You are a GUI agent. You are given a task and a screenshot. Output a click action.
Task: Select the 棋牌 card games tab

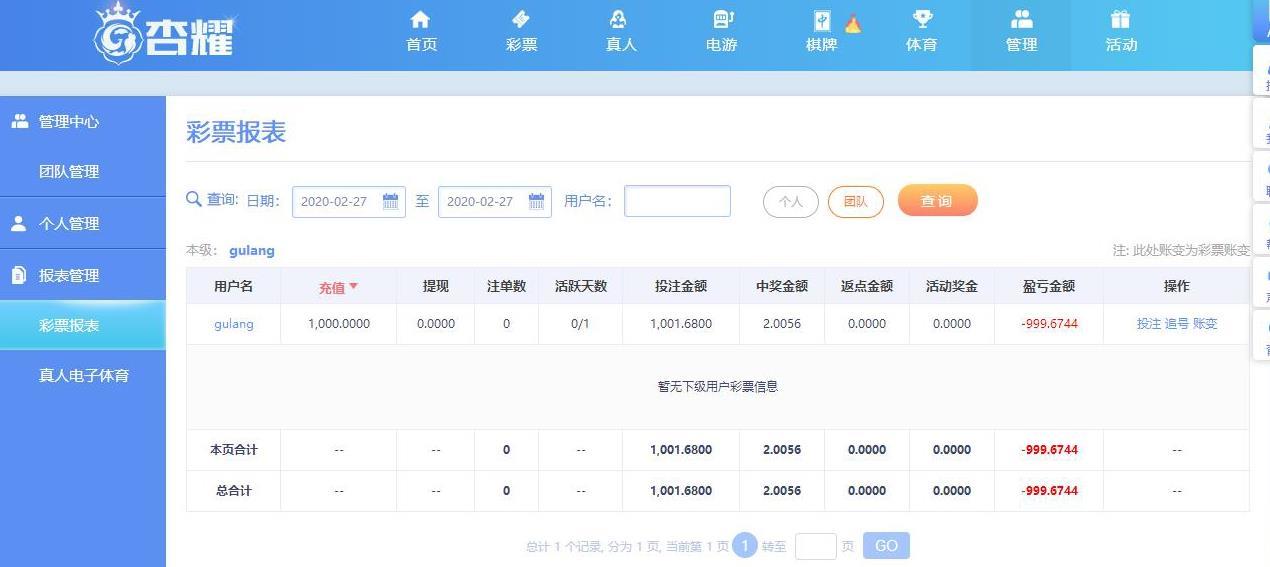(821, 33)
